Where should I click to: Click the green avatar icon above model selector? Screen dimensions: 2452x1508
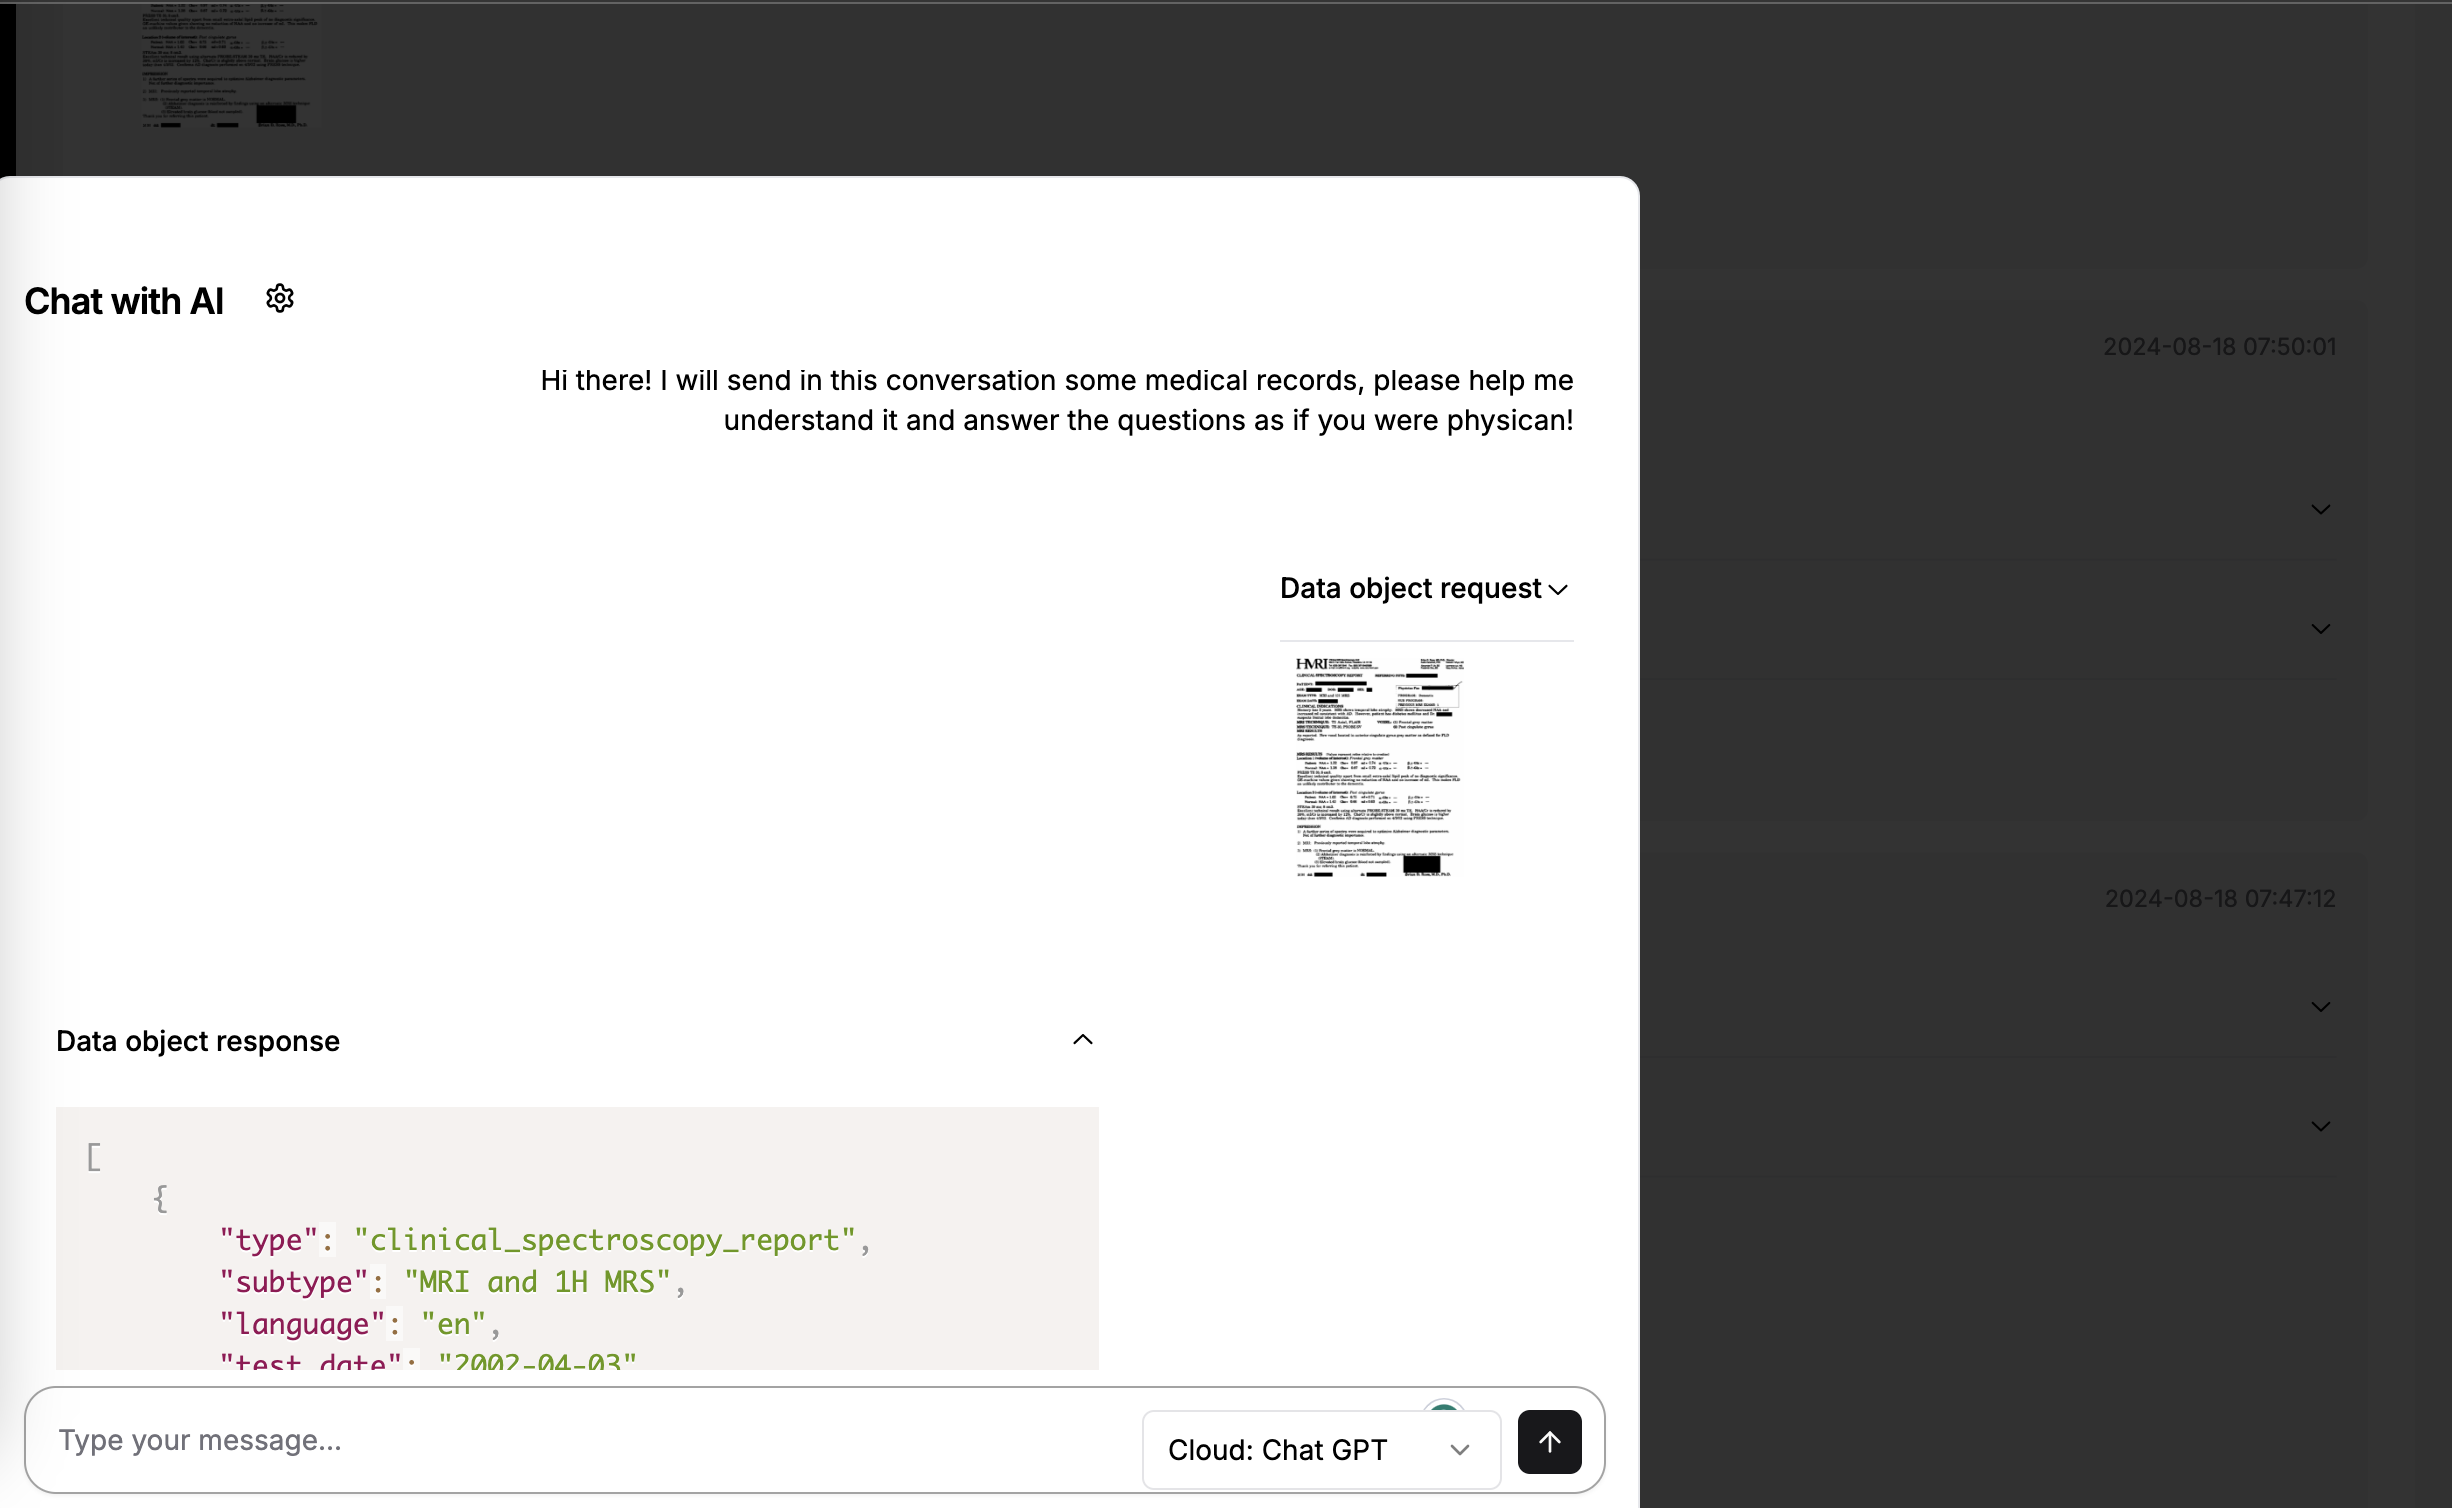(1443, 1409)
